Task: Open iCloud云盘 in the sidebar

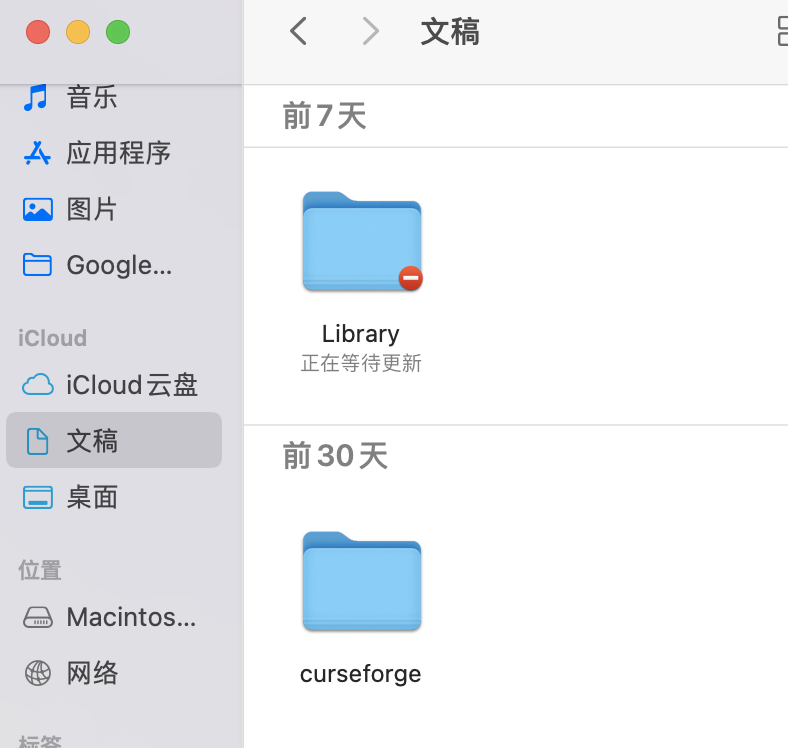Action: [x=131, y=385]
